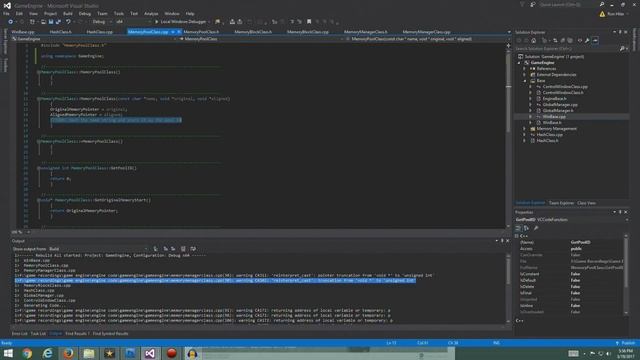Click the warning triangle icon near user name
This screenshot has width=640, height=360.
pos(602,14)
